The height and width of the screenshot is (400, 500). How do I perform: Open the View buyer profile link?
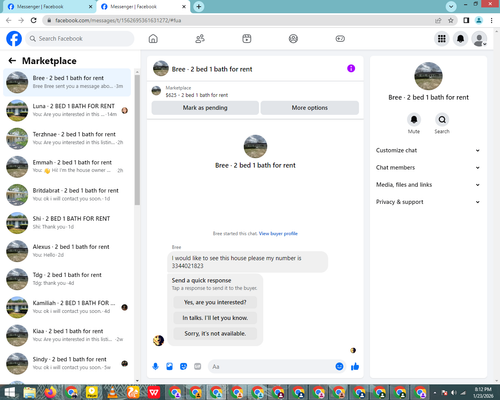click(278, 233)
